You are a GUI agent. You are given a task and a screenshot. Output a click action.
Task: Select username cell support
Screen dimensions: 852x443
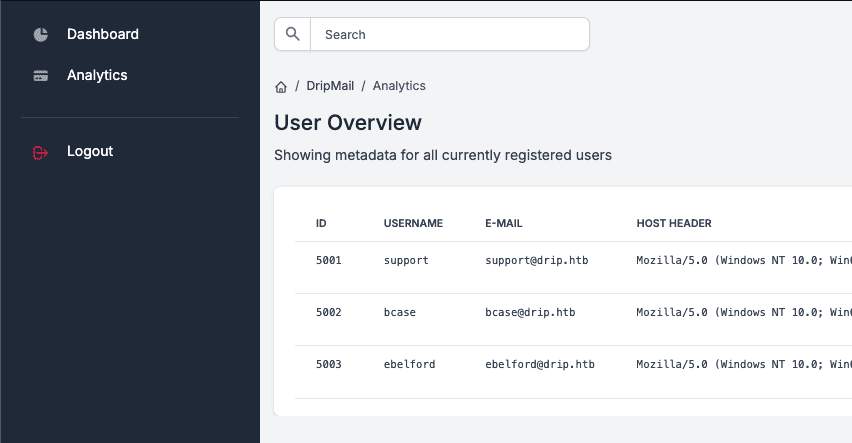coord(406,261)
